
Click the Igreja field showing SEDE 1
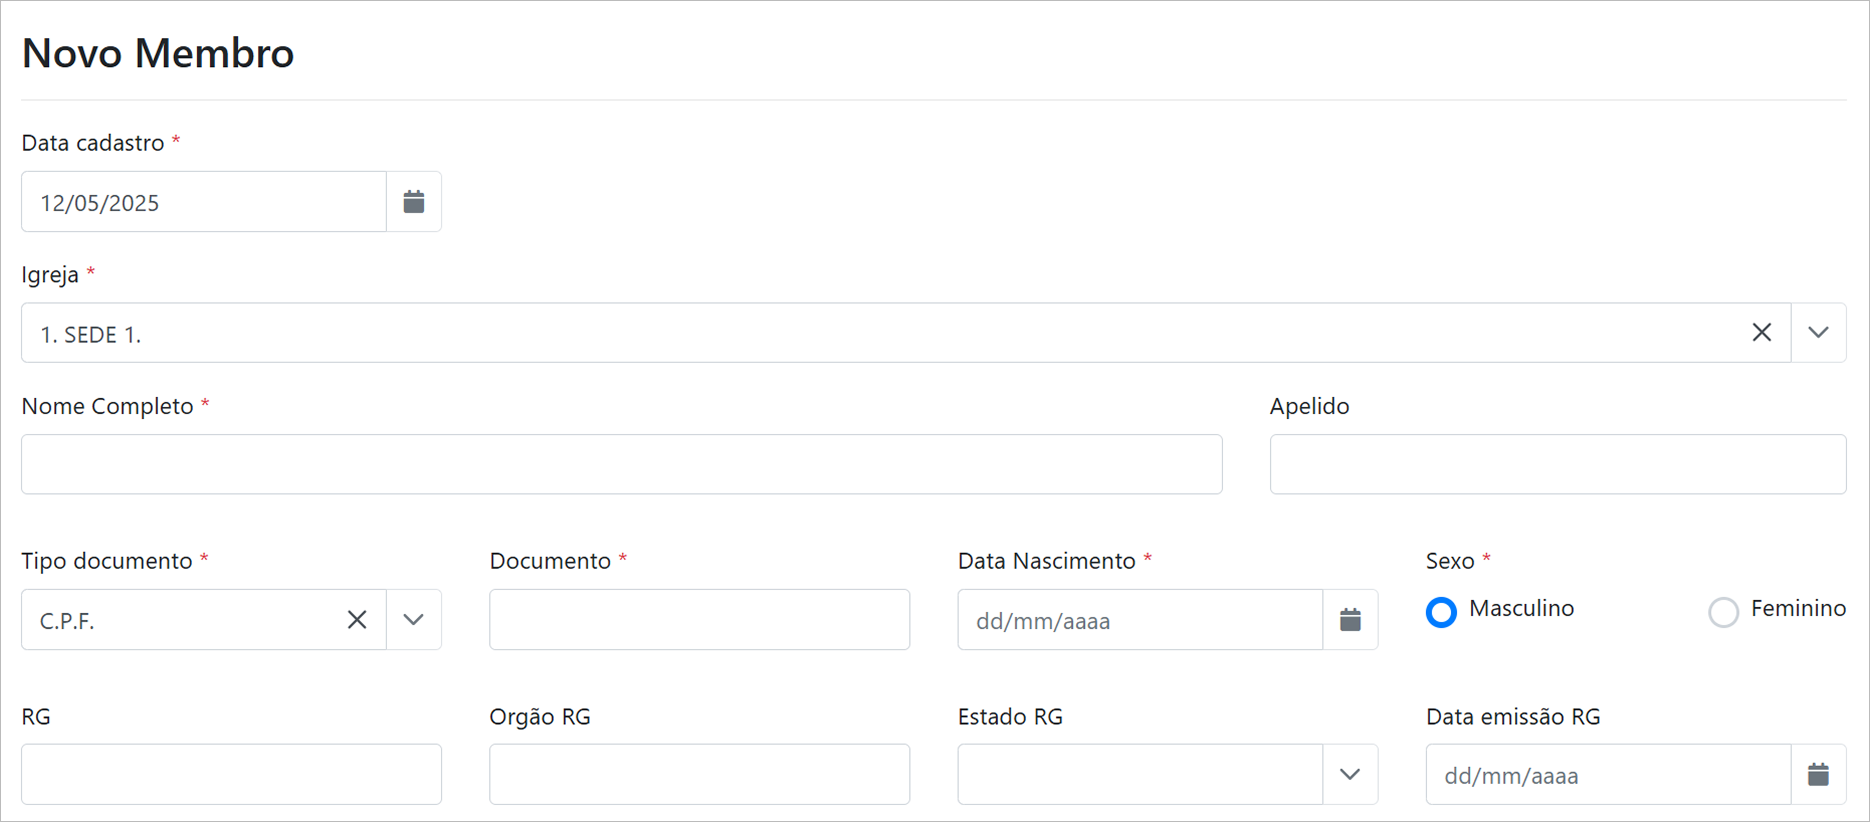pos(880,333)
